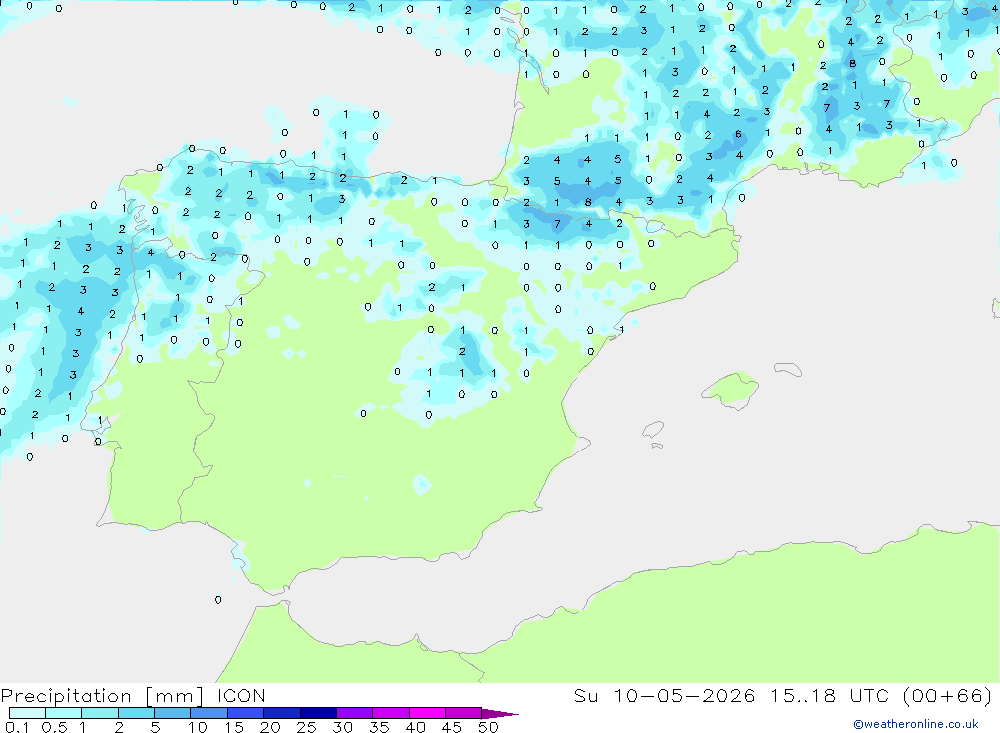Select the 10–15 mm legend color swatch
Image resolution: width=1000 pixels, height=733 pixels.
[x=209, y=713]
